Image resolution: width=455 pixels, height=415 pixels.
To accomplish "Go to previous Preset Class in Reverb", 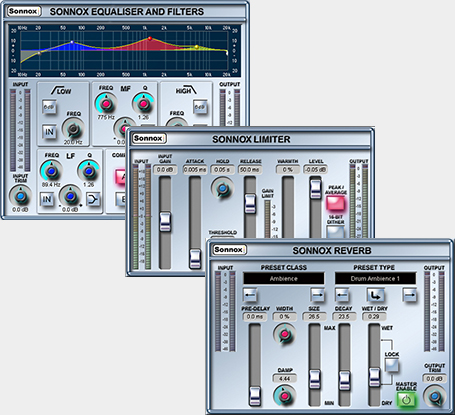I will pyautogui.click(x=250, y=295).
